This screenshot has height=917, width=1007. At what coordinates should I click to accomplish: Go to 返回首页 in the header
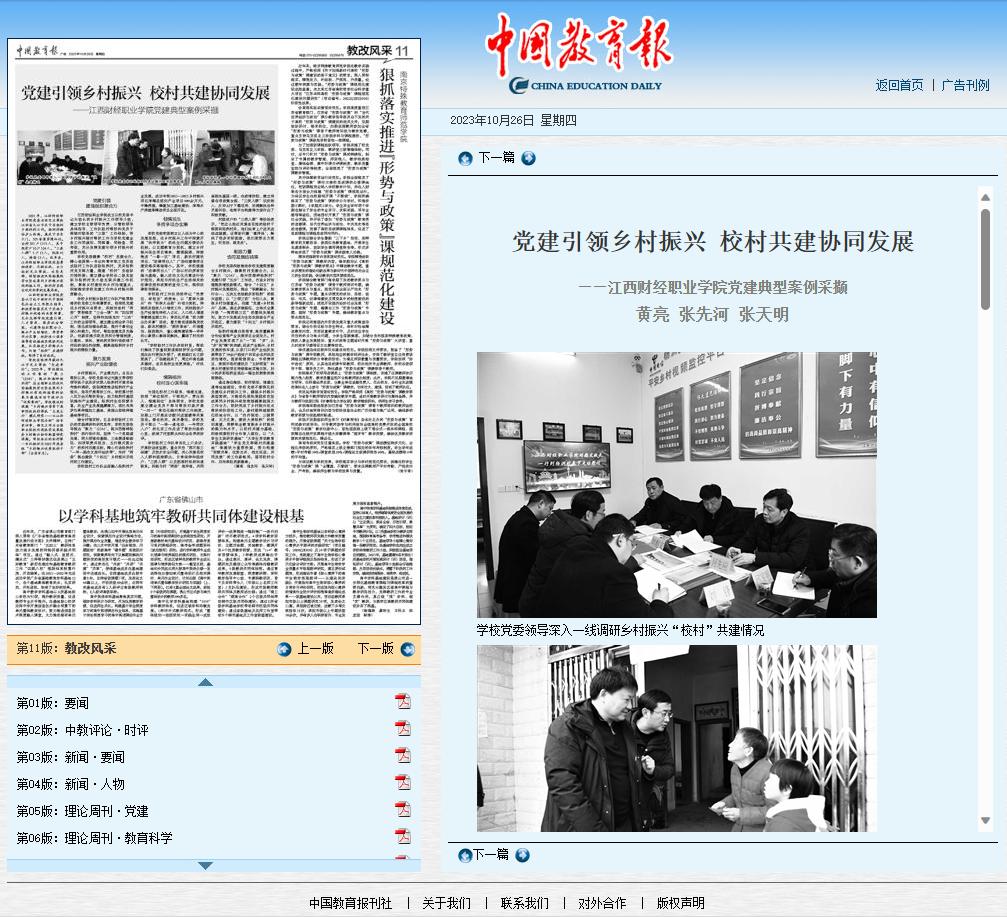tap(899, 85)
